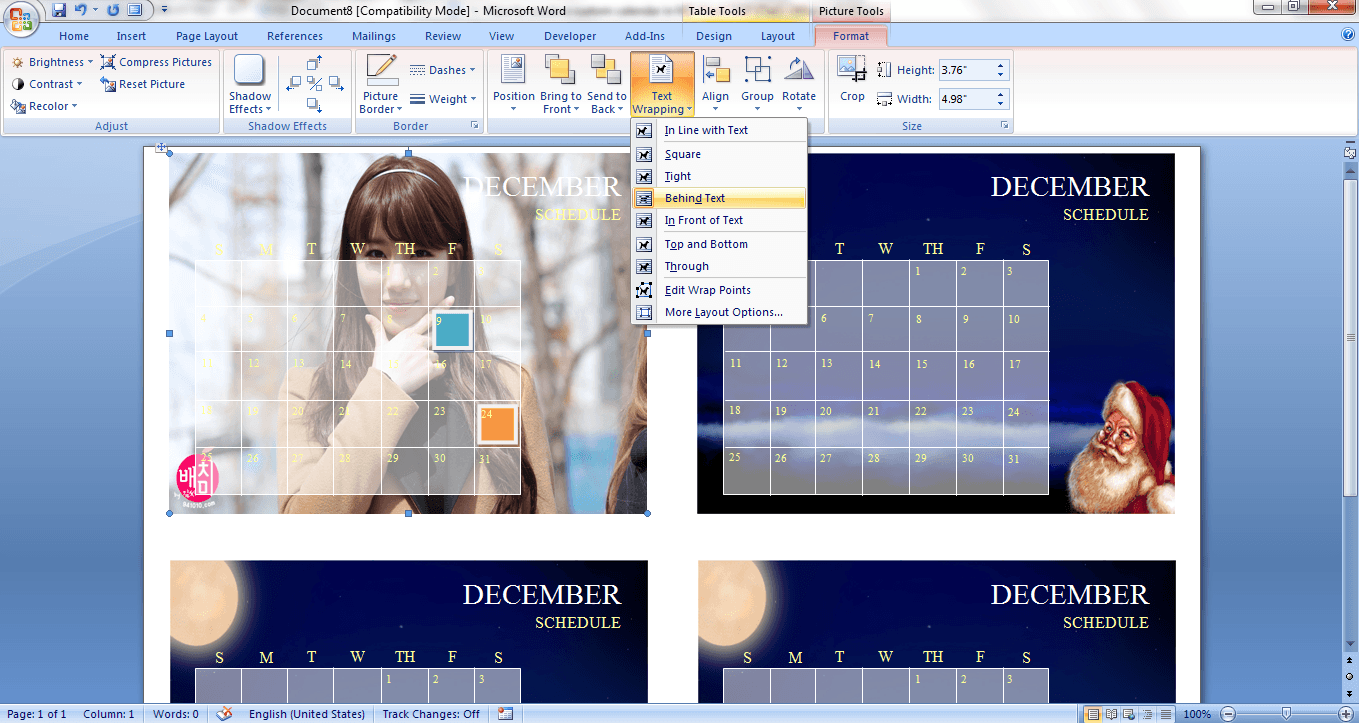
Task: Switch to the Design tab under Table Tools
Action: click(713, 35)
